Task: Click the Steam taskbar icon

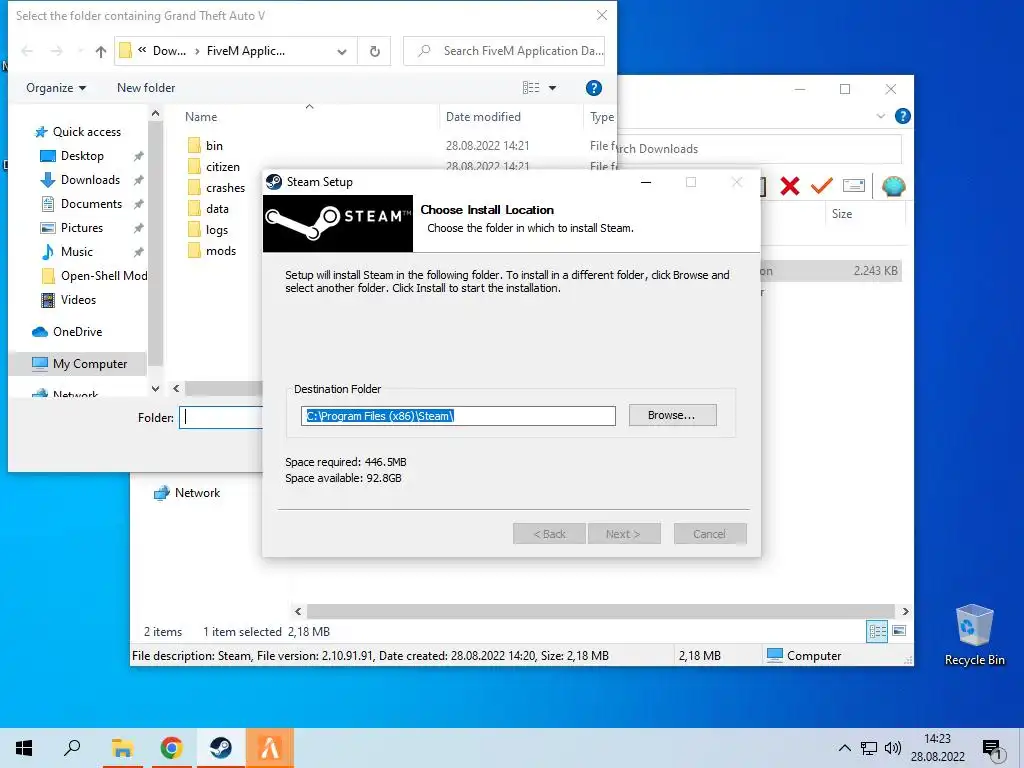Action: tap(221, 748)
